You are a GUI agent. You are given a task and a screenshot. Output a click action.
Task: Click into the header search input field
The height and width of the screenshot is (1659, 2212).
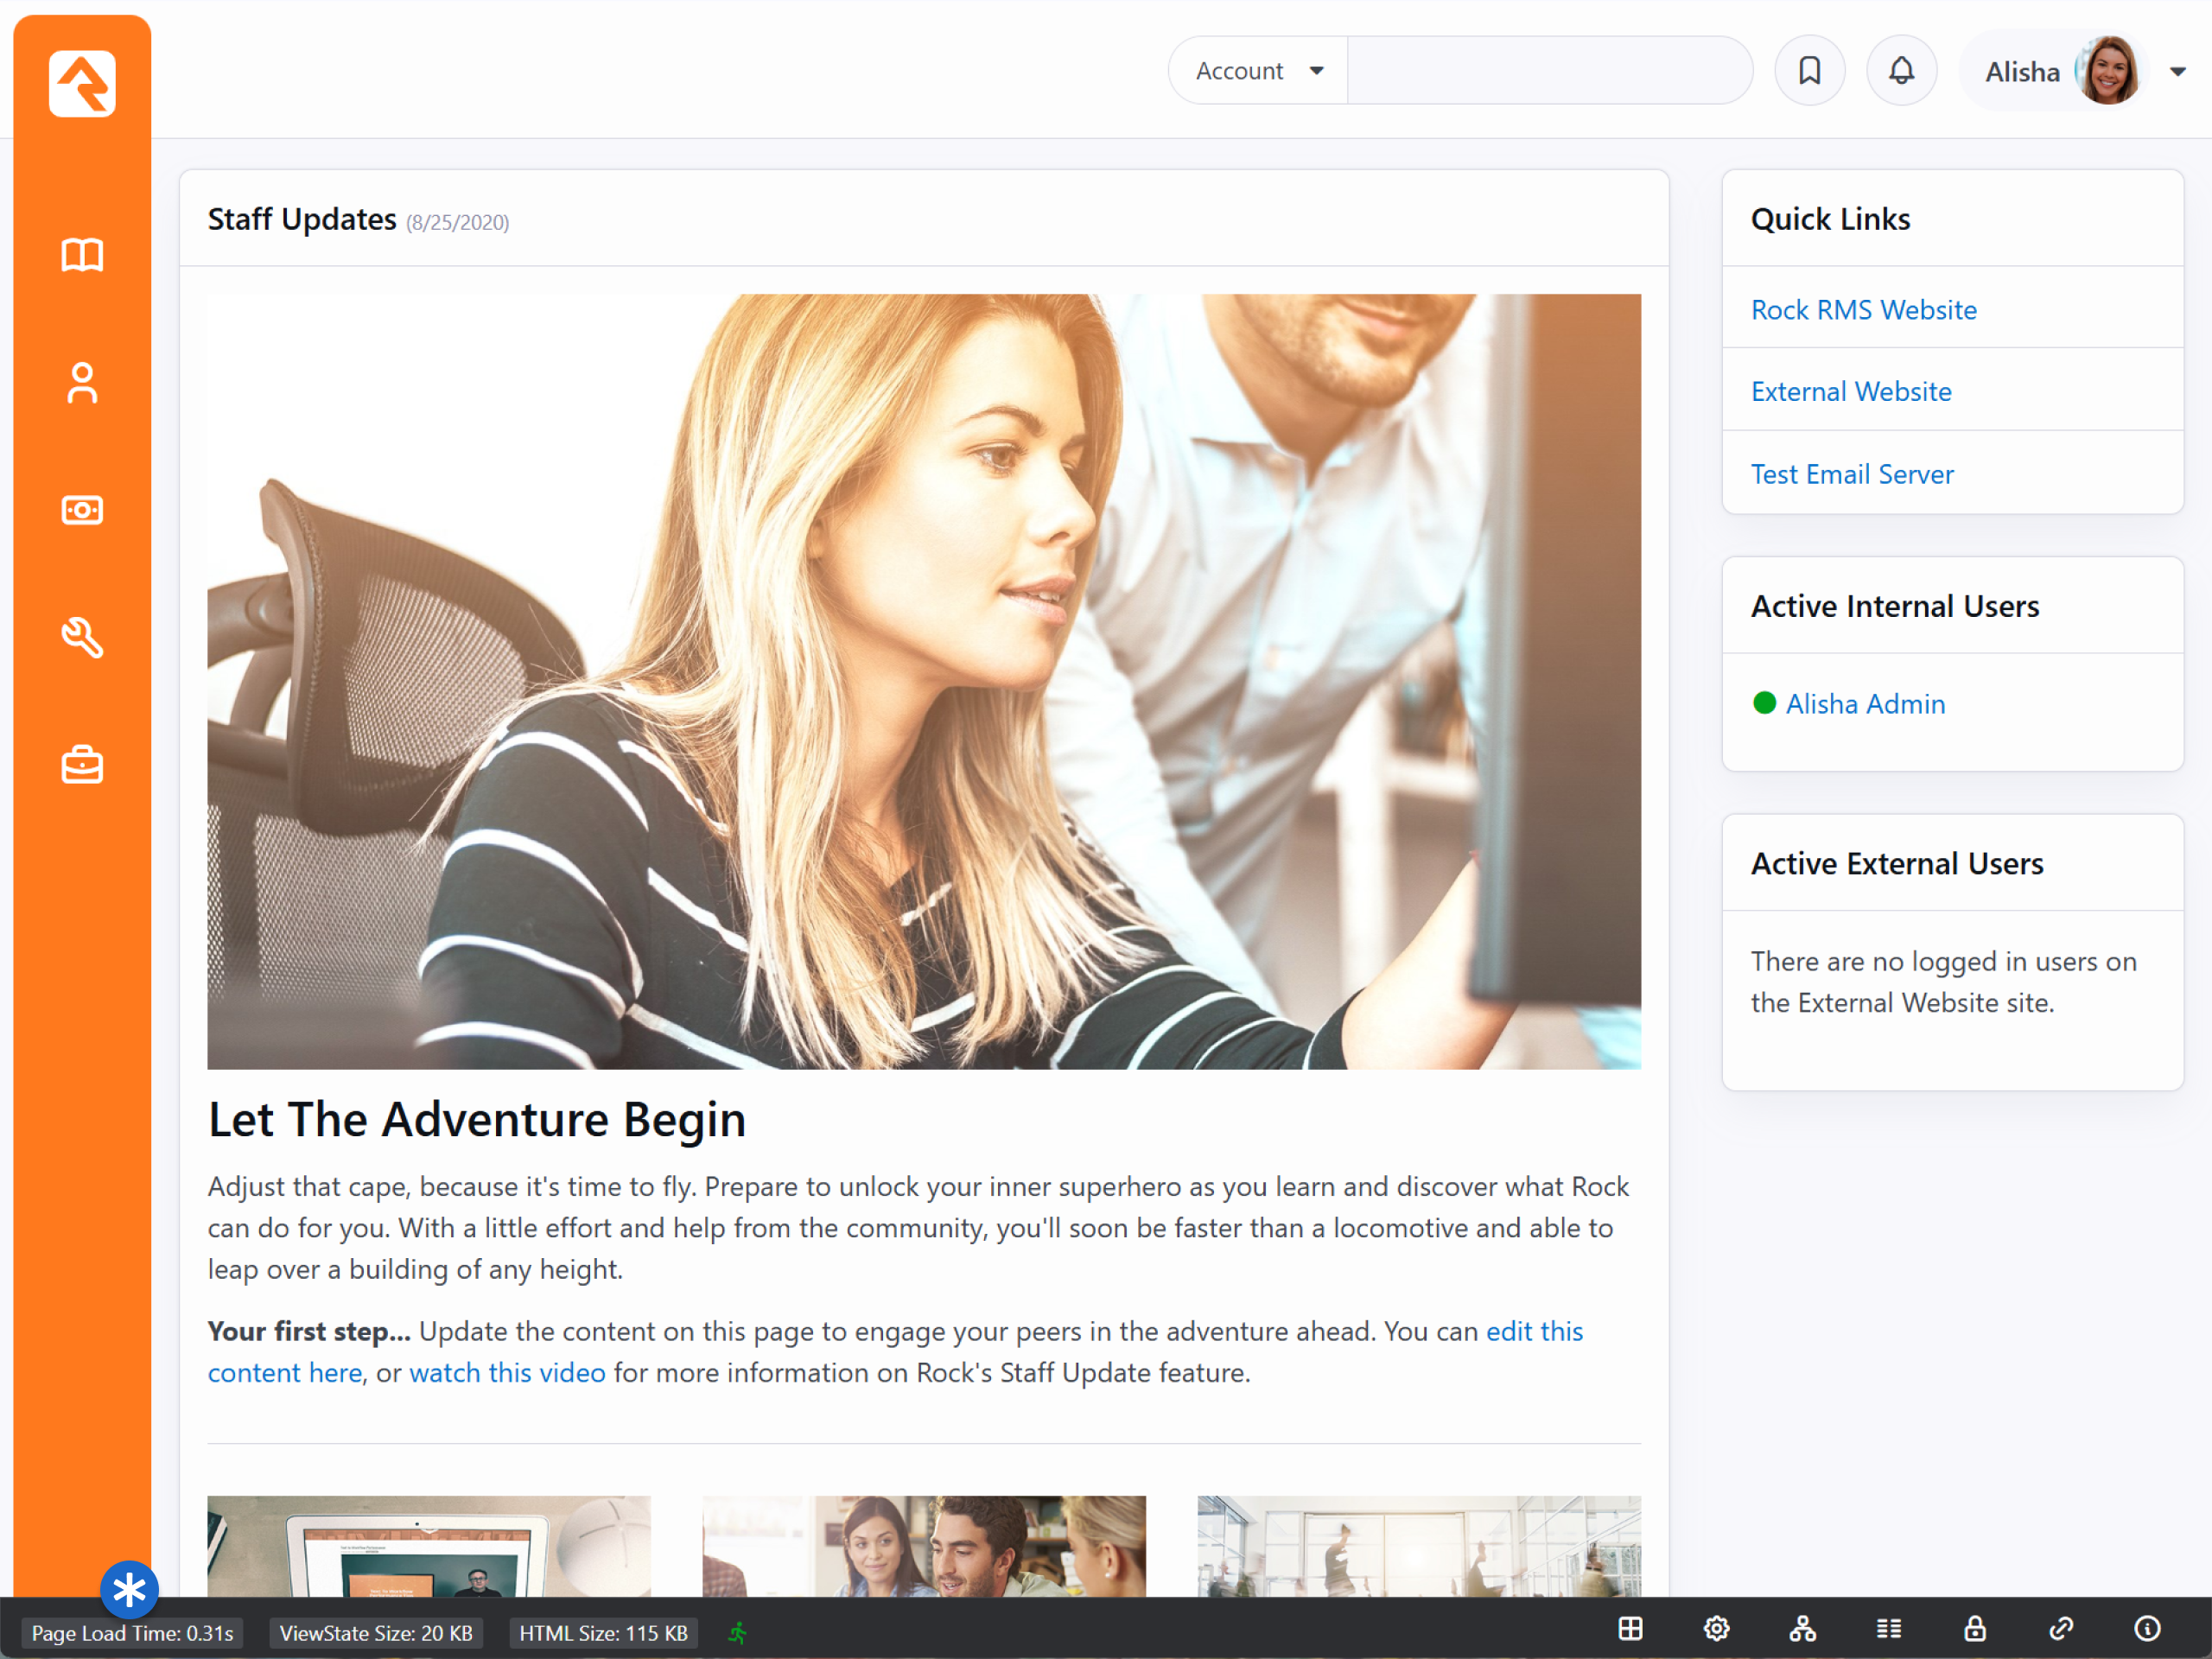pyautogui.click(x=1548, y=71)
